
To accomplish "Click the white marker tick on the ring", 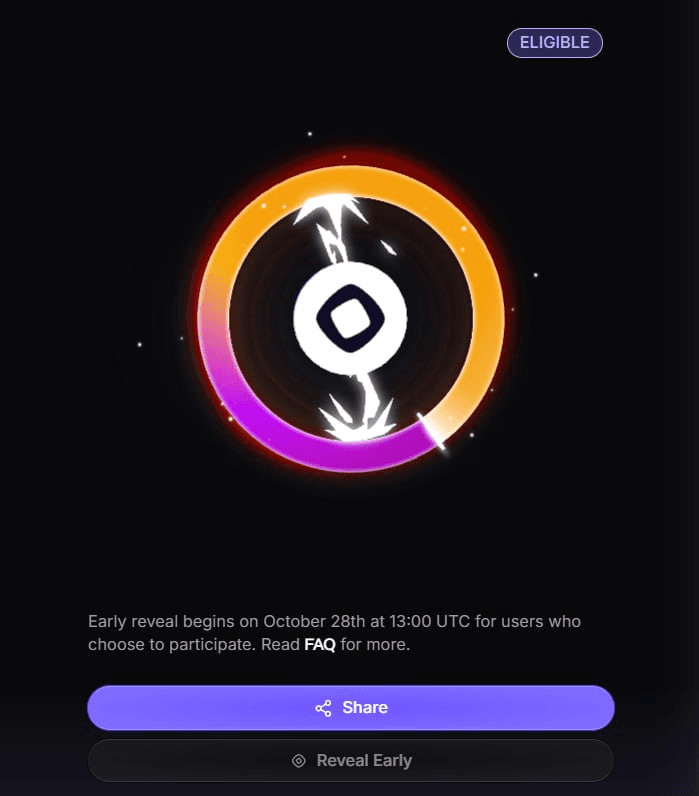I will tap(431, 432).
